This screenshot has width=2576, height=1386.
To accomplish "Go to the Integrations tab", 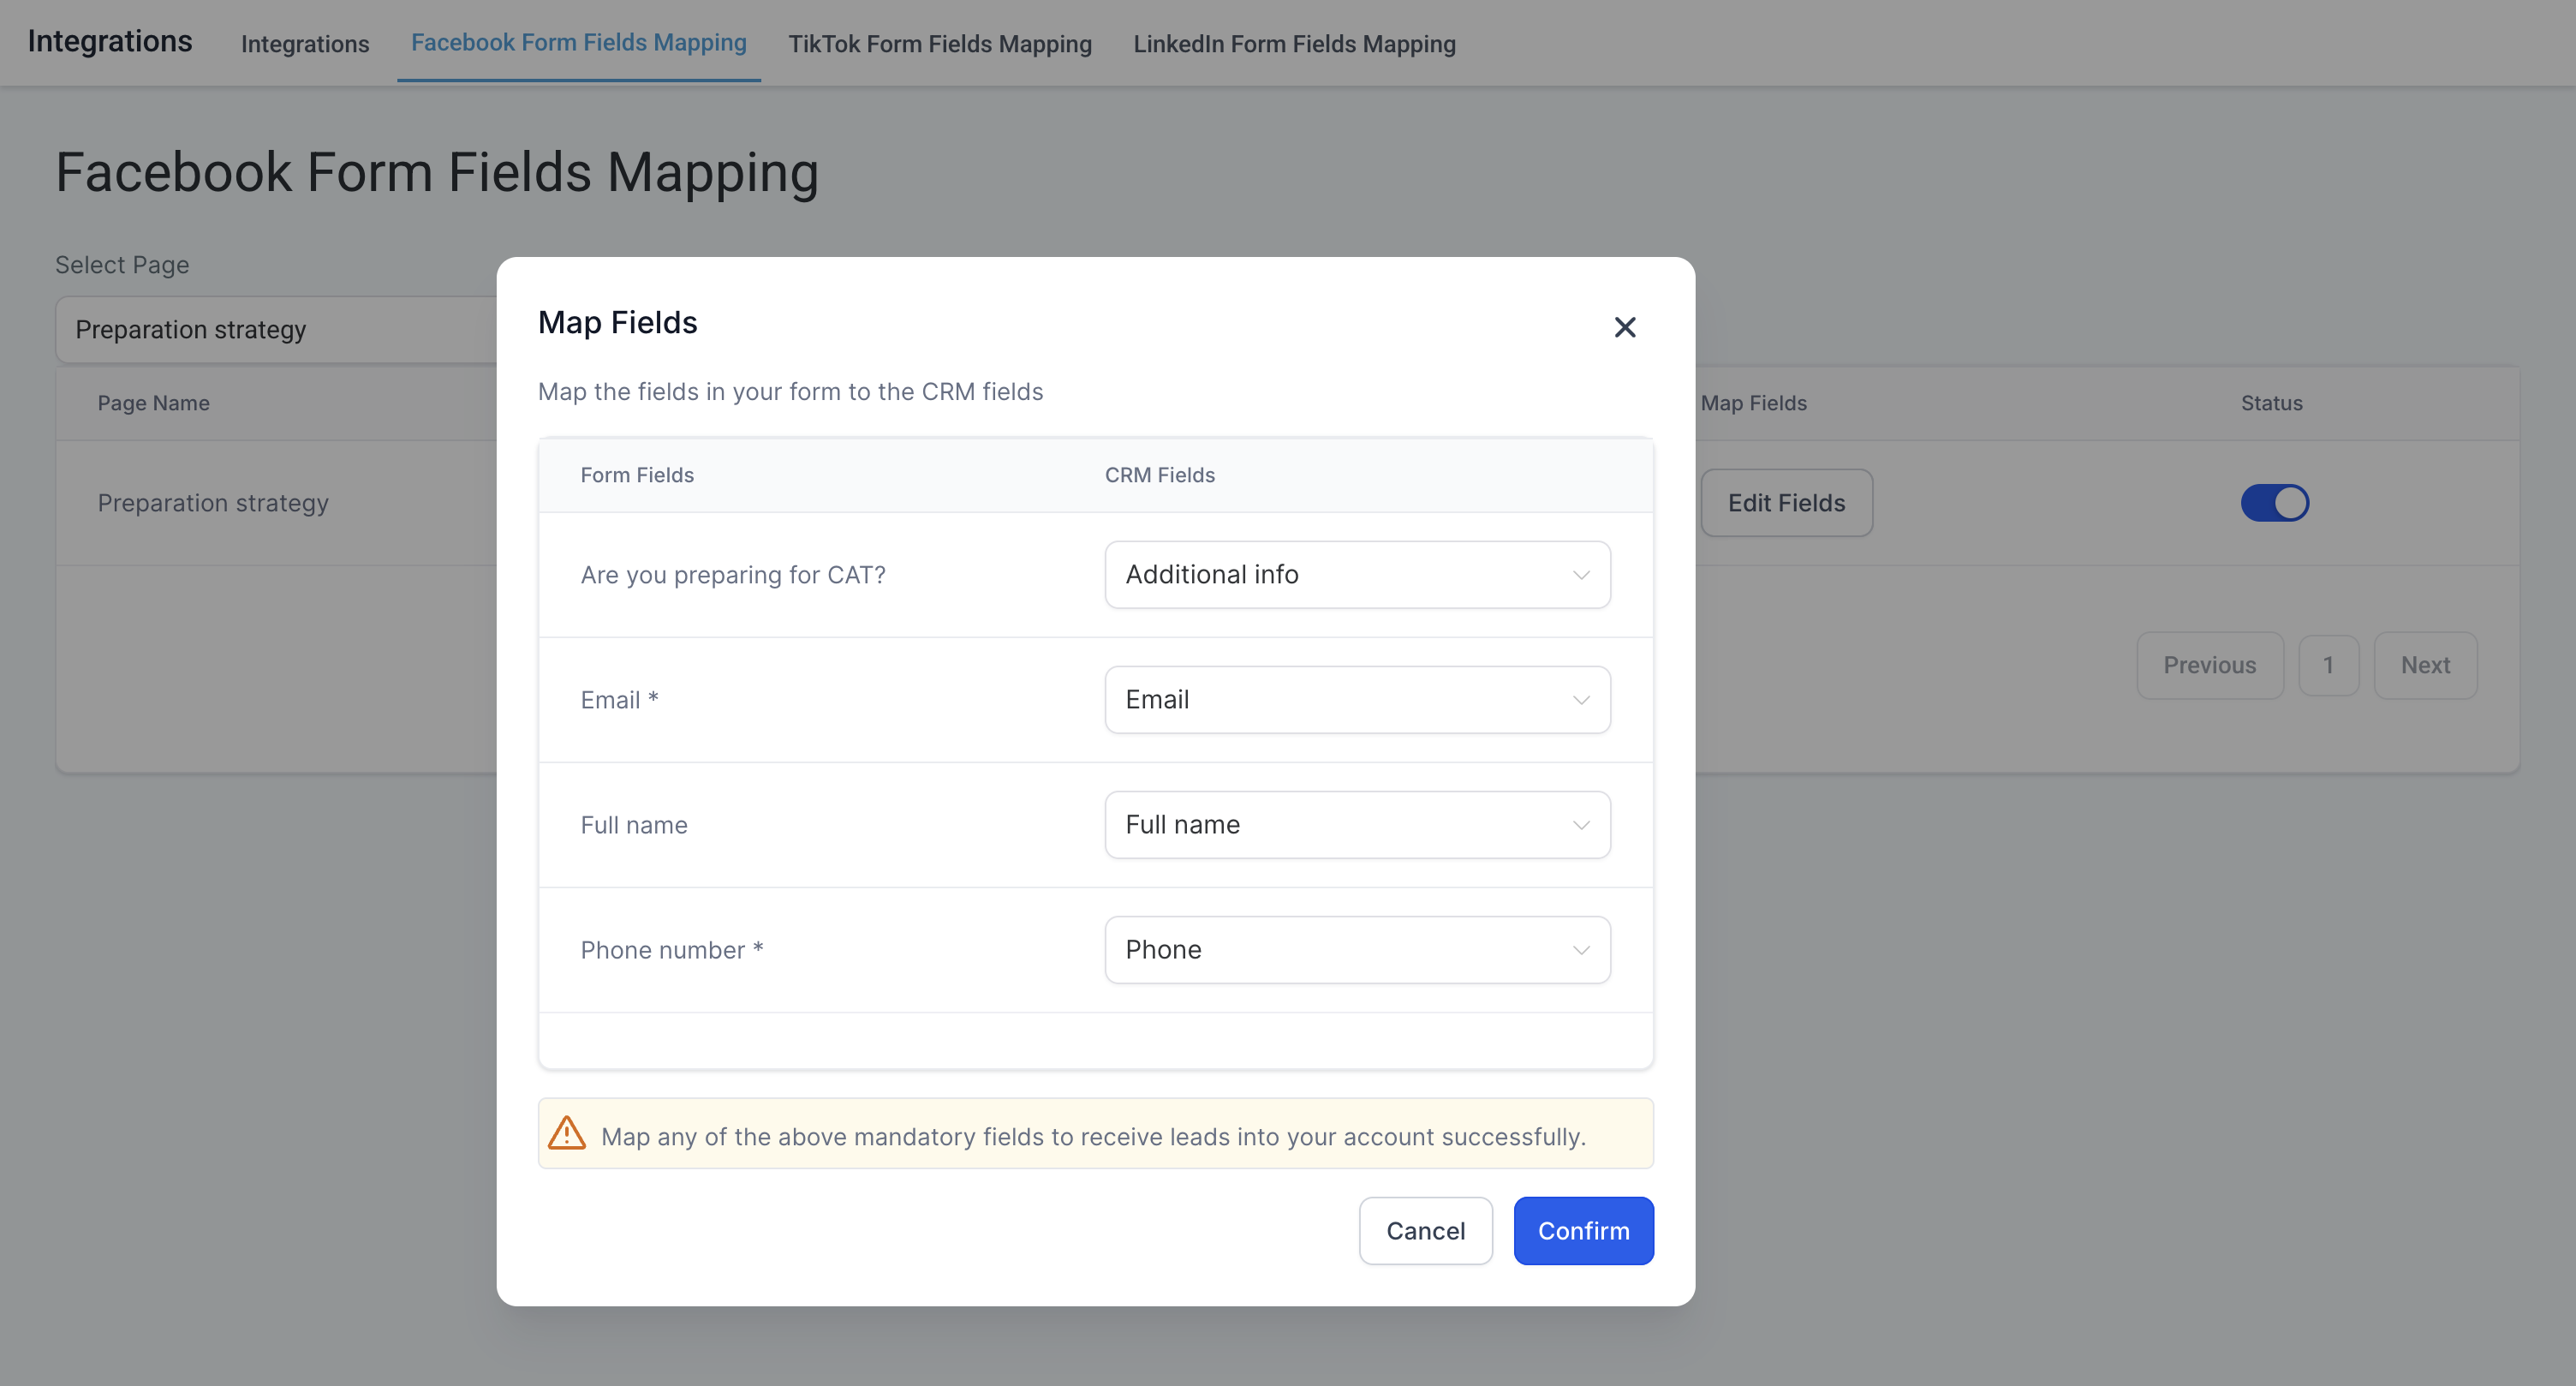I will coord(305,44).
